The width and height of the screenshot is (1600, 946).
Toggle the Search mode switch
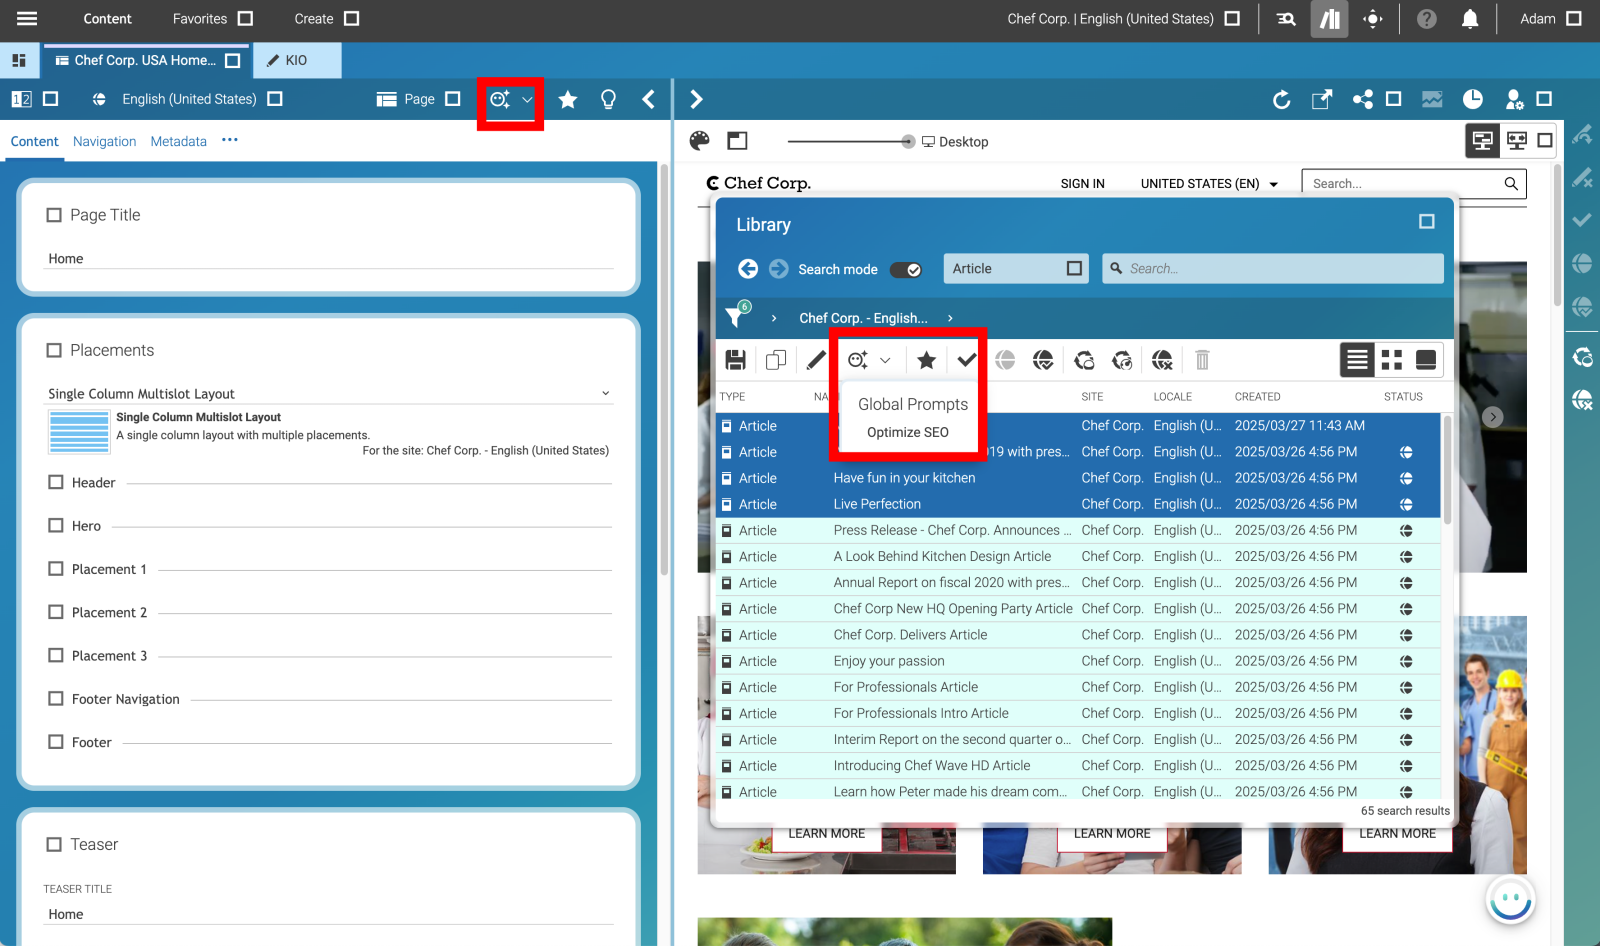906,269
